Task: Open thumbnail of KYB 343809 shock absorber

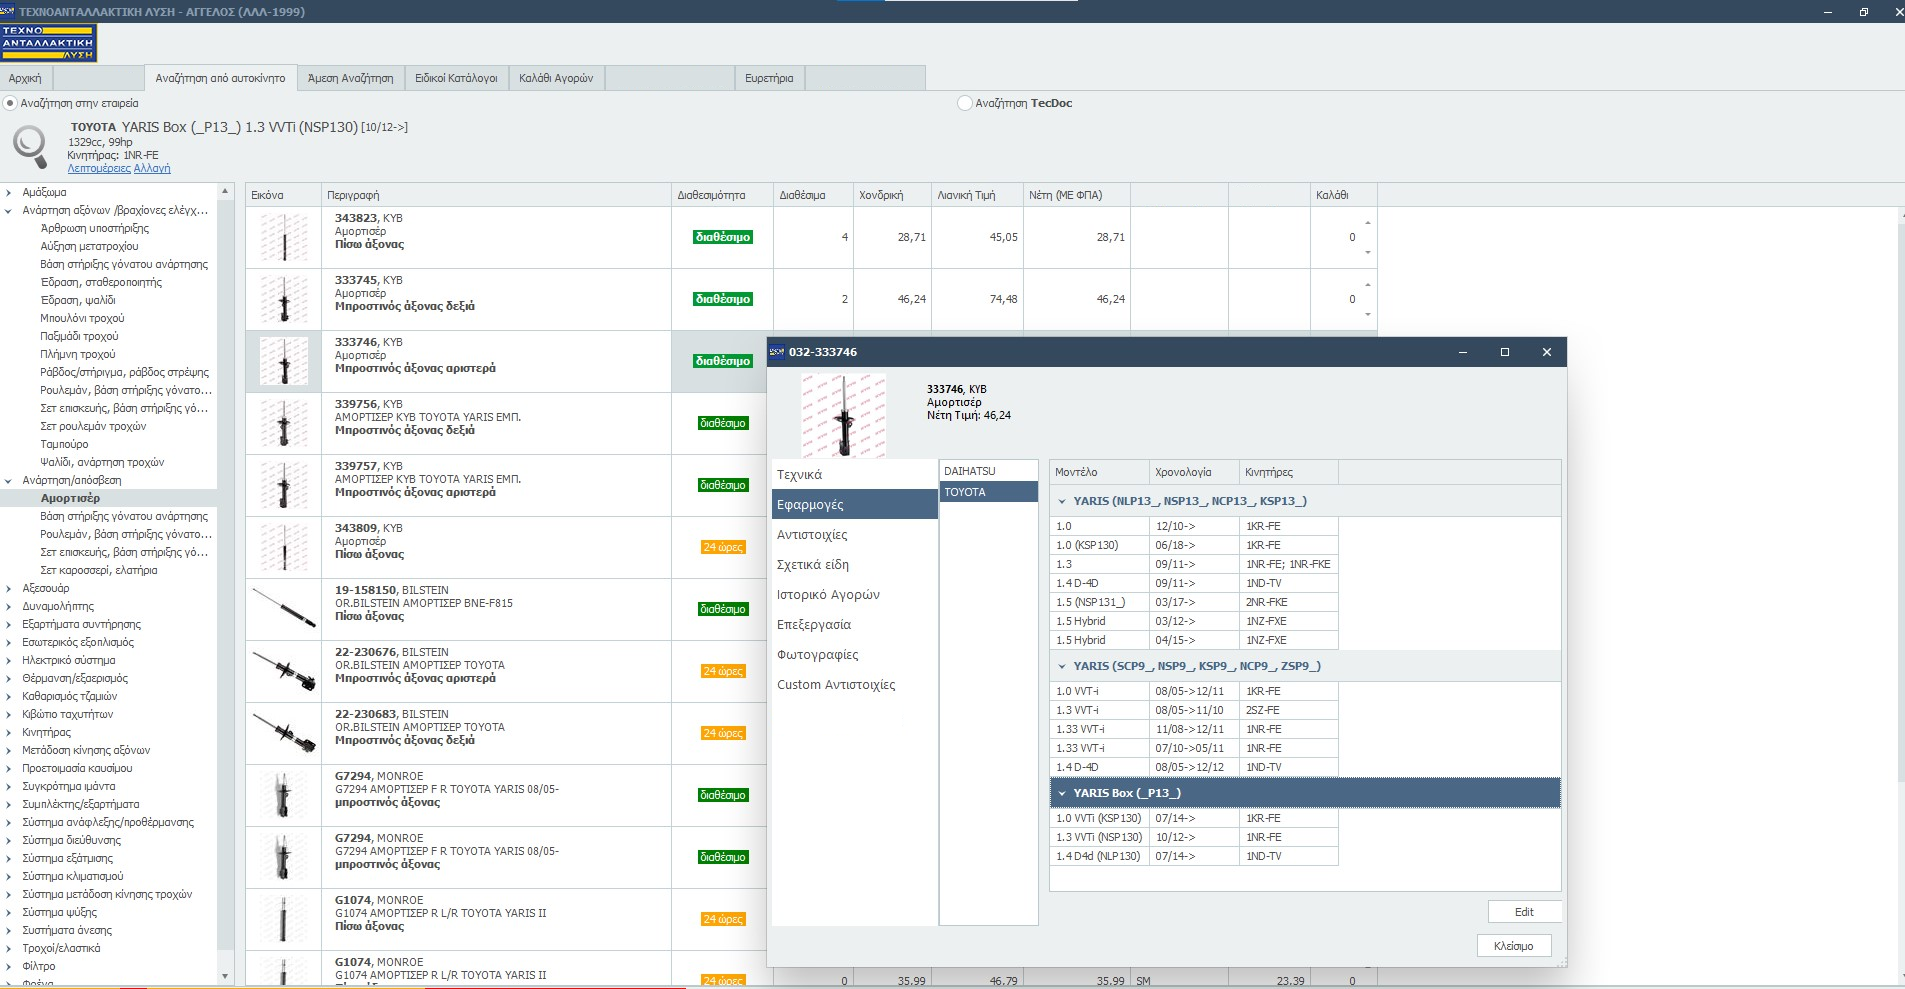Action: click(284, 548)
